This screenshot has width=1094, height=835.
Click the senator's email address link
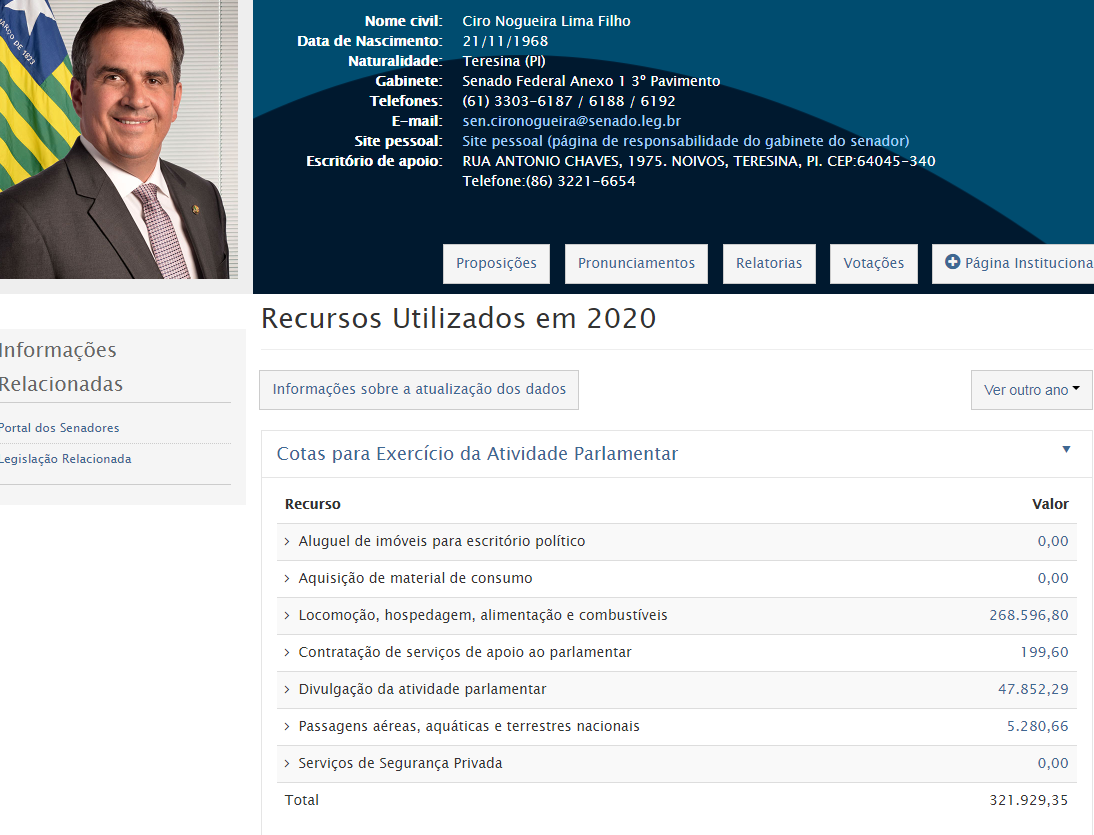click(571, 121)
